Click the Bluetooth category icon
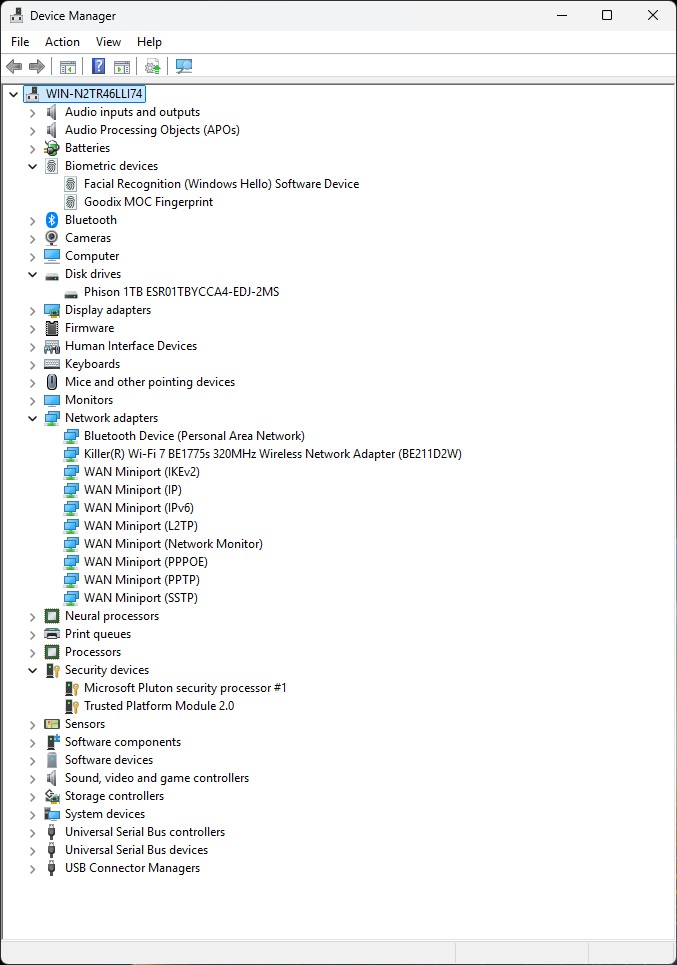Image resolution: width=677 pixels, height=965 pixels. 52,220
